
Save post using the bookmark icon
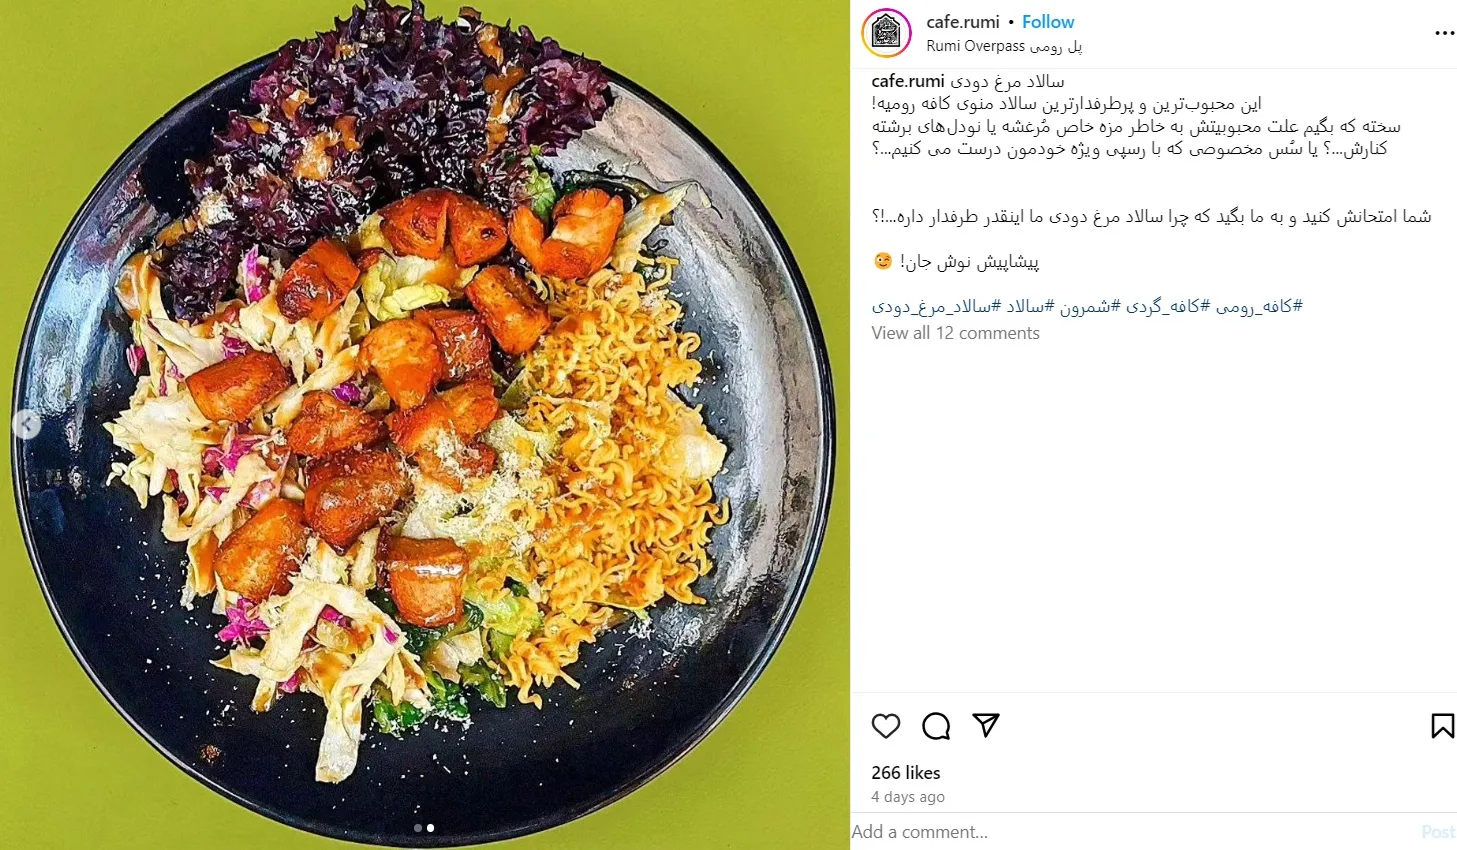(x=1442, y=726)
